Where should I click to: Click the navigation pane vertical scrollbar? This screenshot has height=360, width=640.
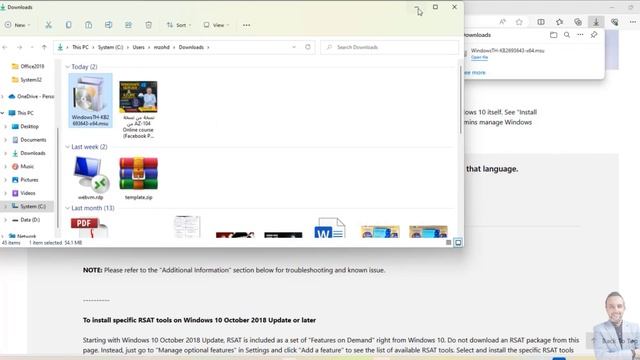(58, 178)
